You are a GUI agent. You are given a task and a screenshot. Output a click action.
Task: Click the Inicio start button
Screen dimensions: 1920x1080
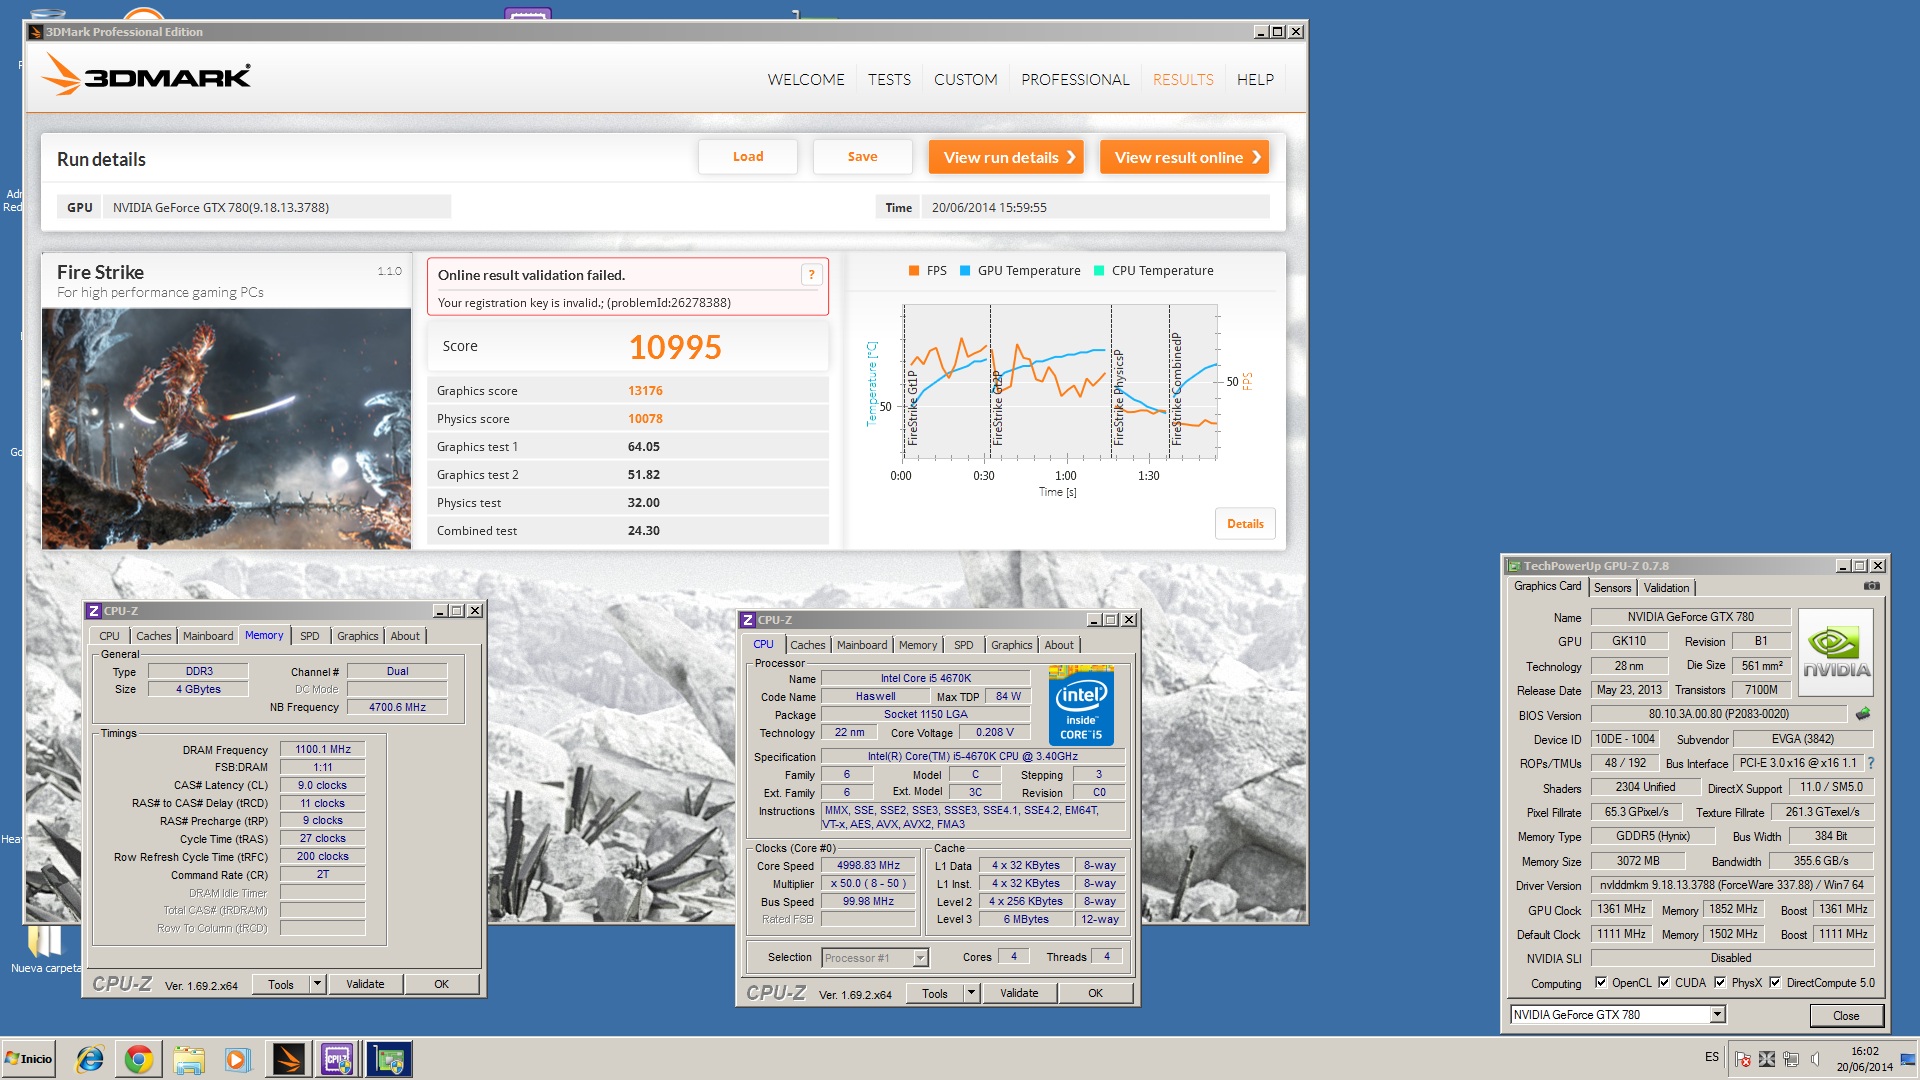pyautogui.click(x=29, y=1059)
